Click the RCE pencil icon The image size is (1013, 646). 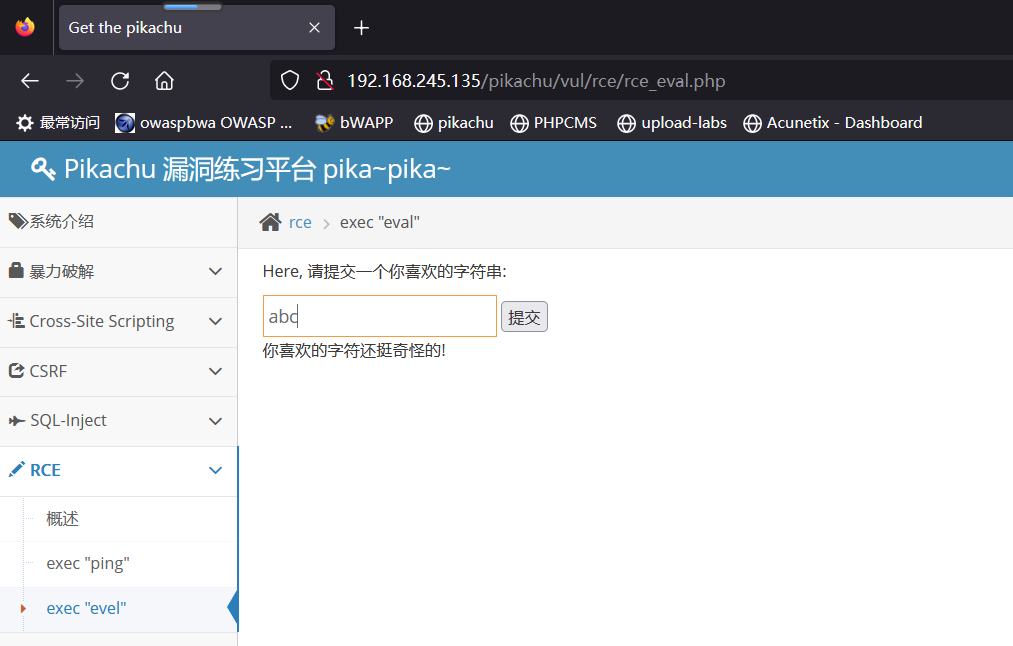tap(17, 470)
